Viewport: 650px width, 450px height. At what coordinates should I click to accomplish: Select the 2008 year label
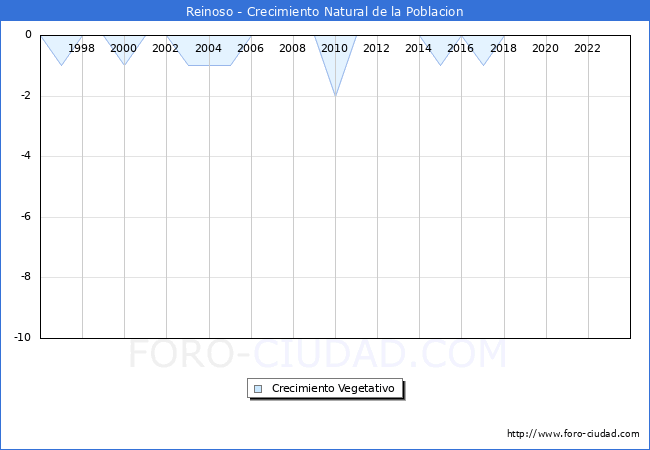pyautogui.click(x=292, y=48)
